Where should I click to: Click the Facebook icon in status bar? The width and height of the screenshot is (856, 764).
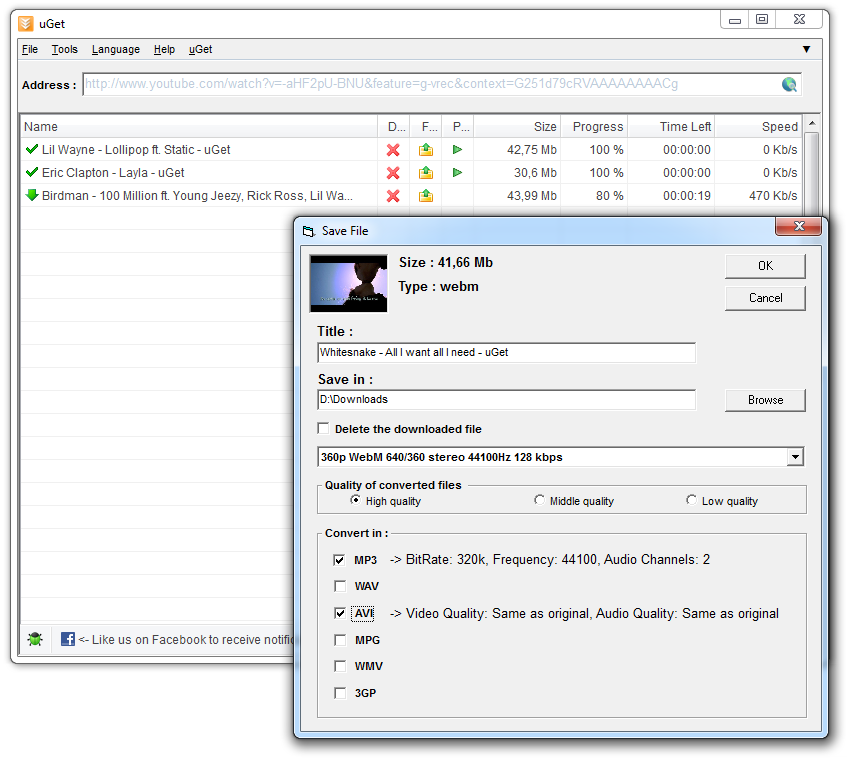[68, 639]
